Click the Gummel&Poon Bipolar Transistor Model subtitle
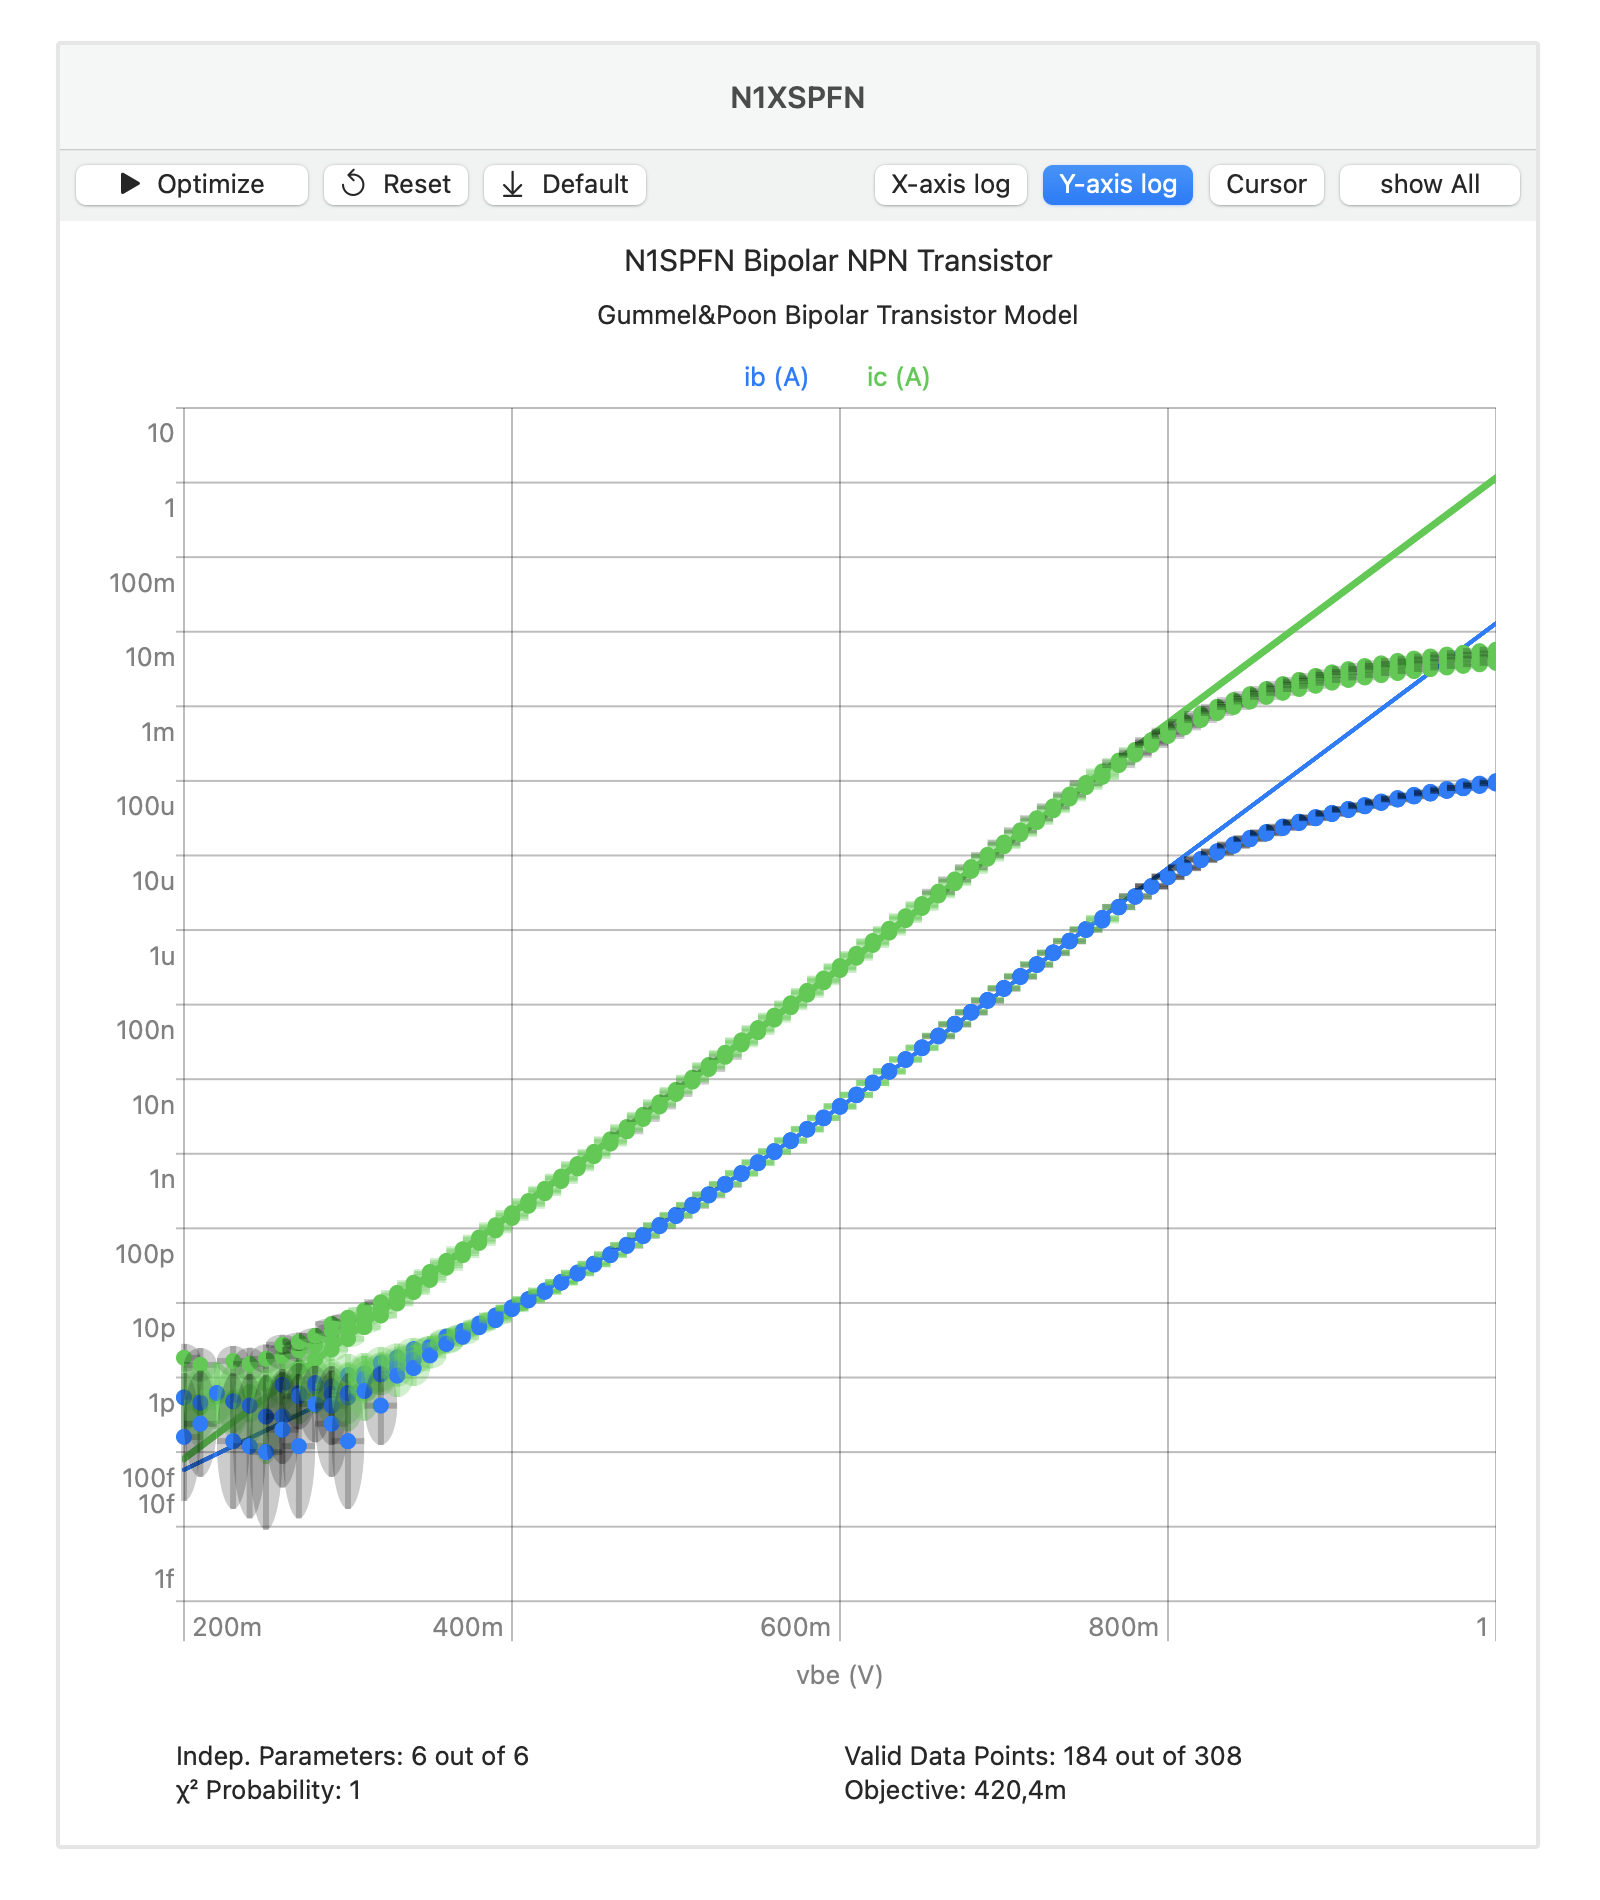 [838, 315]
